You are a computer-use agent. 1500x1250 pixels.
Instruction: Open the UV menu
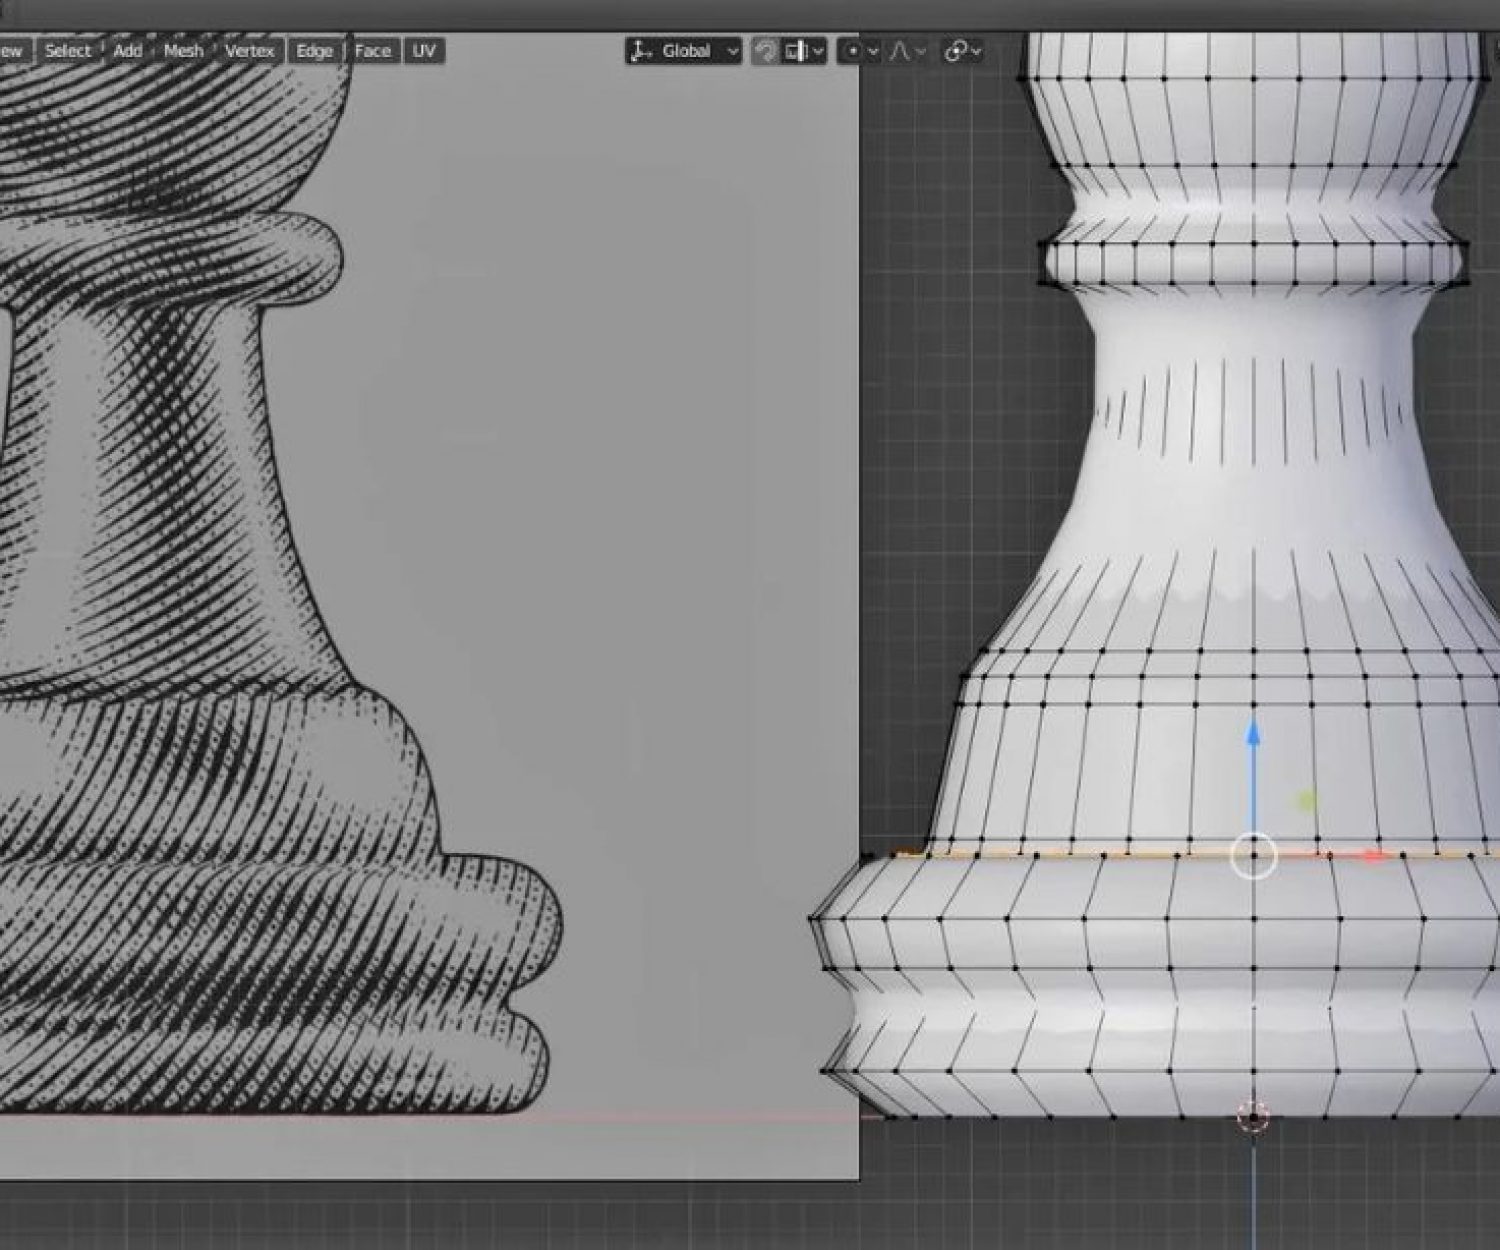coord(424,51)
